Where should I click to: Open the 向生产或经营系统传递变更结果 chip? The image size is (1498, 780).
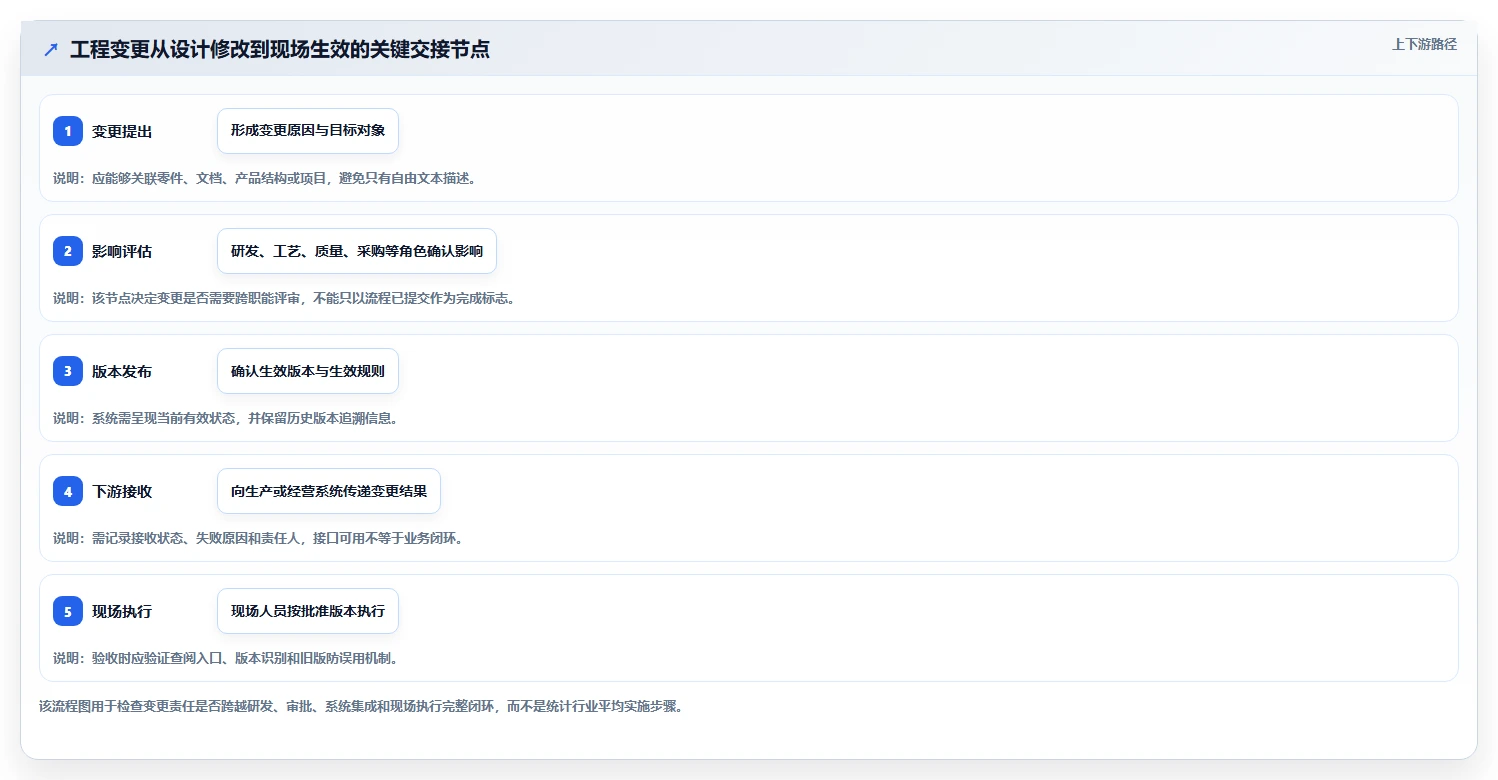(329, 491)
